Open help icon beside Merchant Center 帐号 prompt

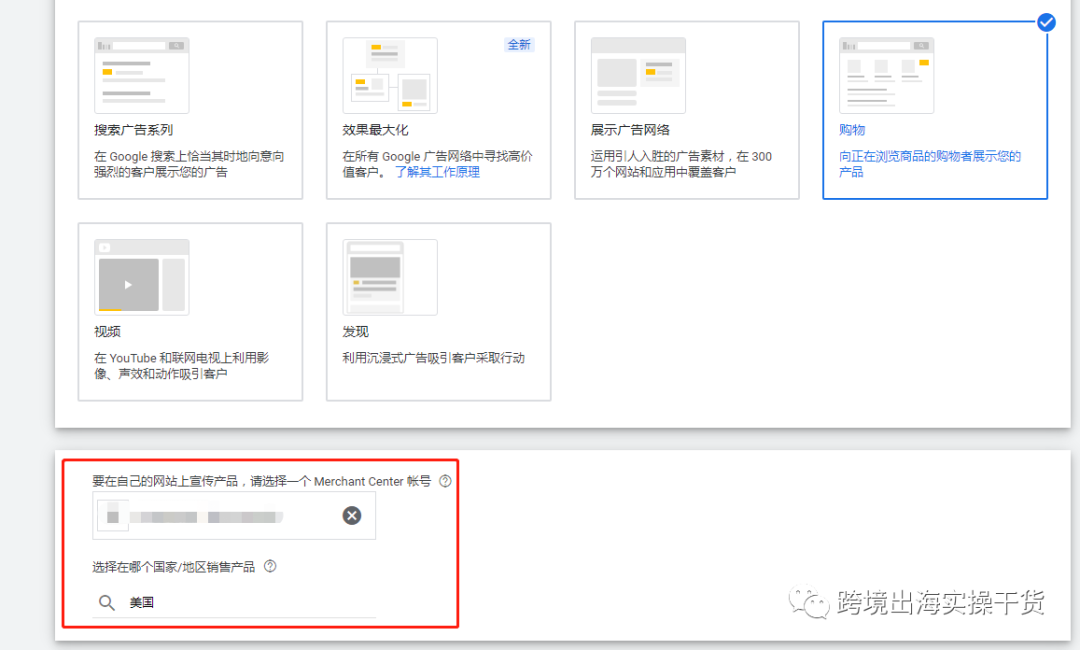pyautogui.click(x=445, y=481)
